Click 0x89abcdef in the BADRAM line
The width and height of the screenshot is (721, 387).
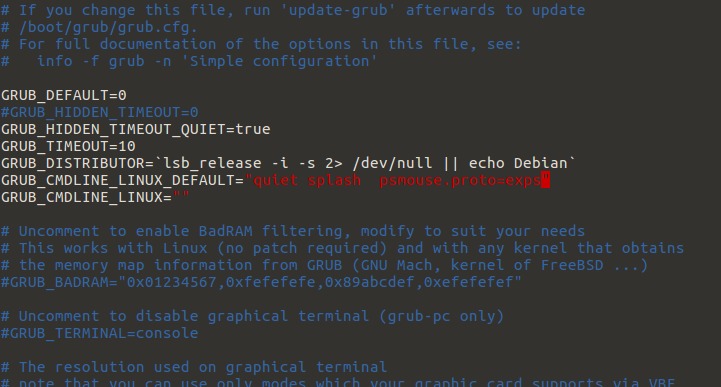click(370, 282)
